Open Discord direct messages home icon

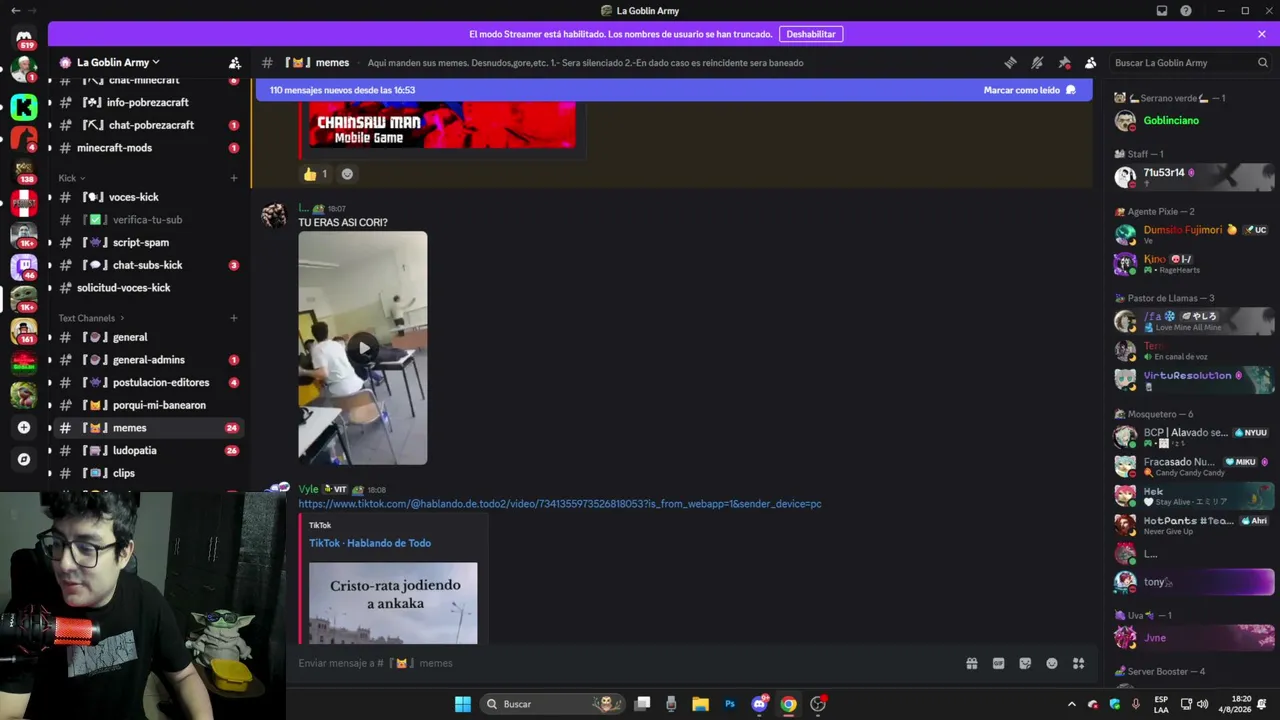pyautogui.click(x=24, y=36)
